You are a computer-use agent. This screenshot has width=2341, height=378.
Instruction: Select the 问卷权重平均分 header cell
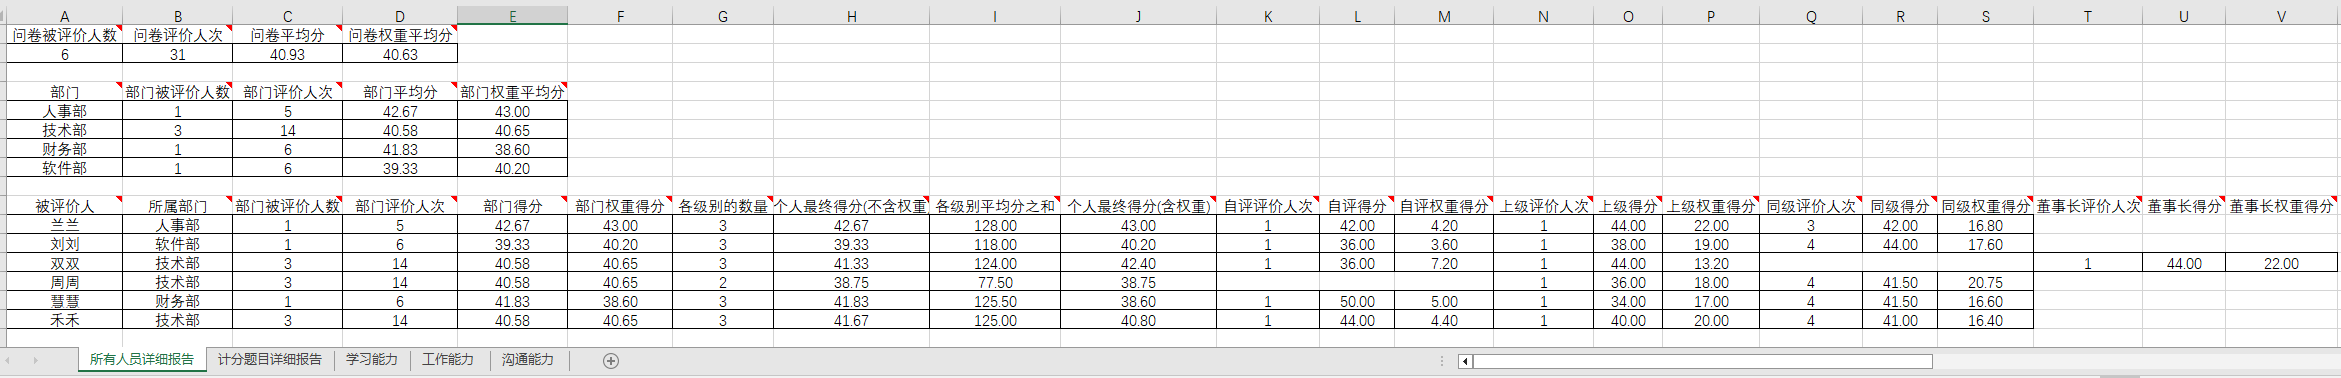[x=400, y=35]
